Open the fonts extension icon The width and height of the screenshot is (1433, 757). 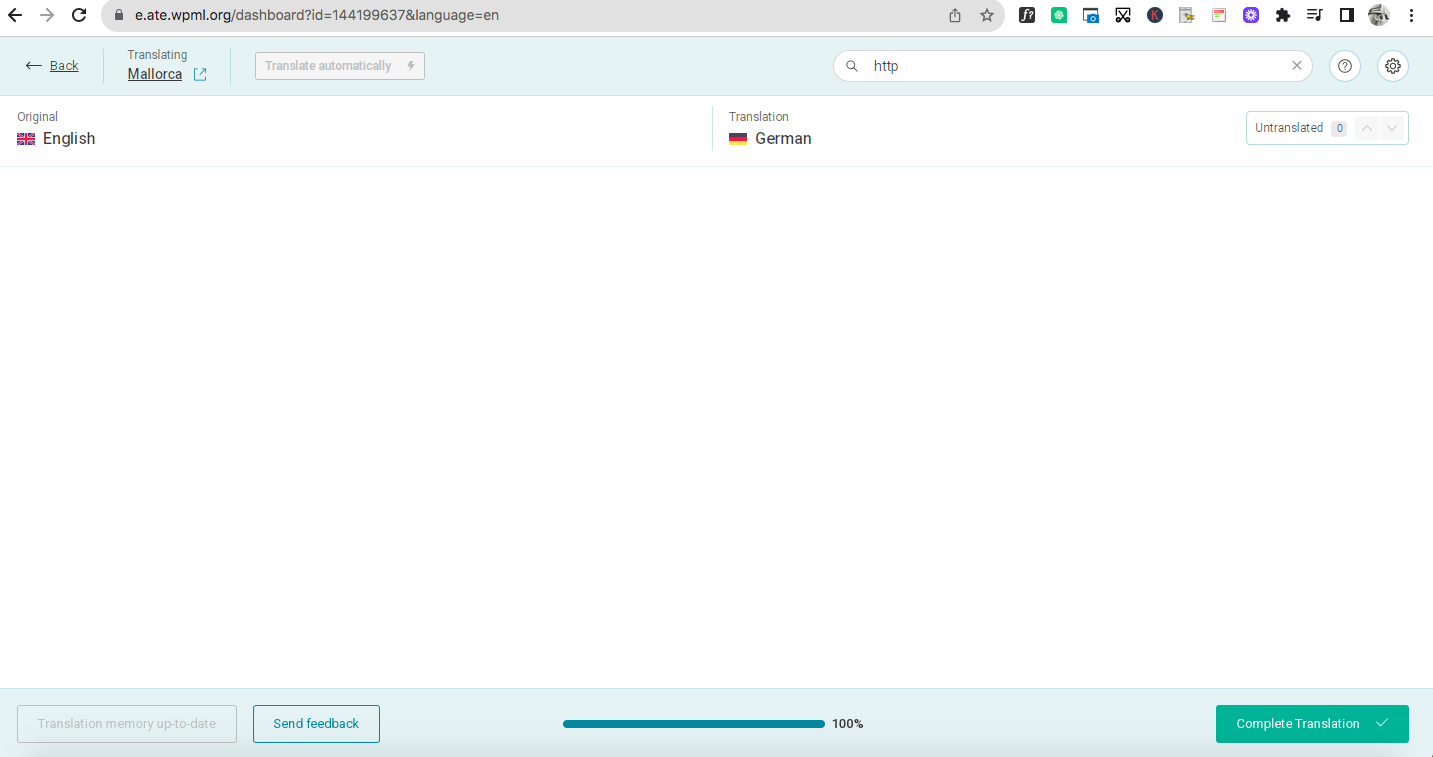(x=1027, y=15)
